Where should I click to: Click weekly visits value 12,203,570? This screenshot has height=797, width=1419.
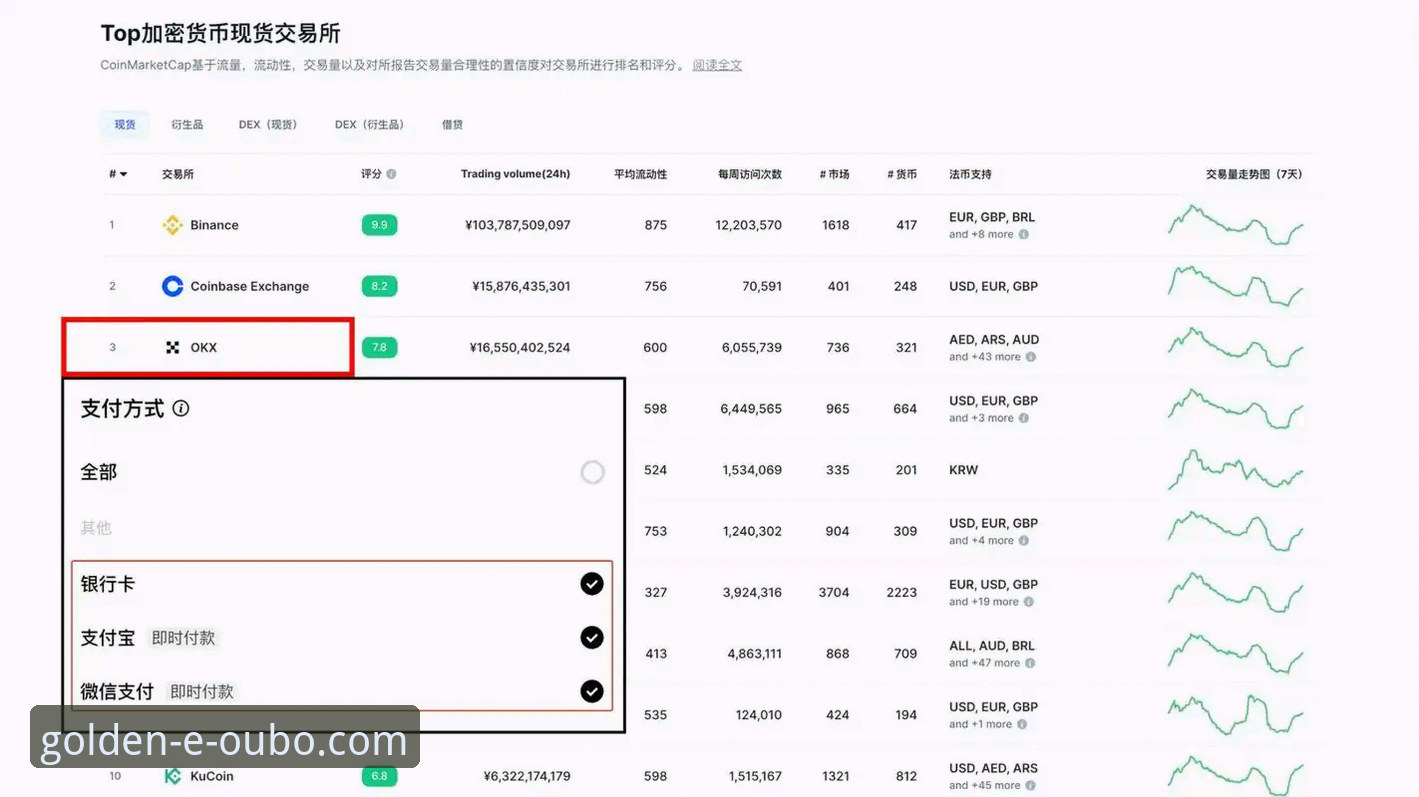click(749, 225)
